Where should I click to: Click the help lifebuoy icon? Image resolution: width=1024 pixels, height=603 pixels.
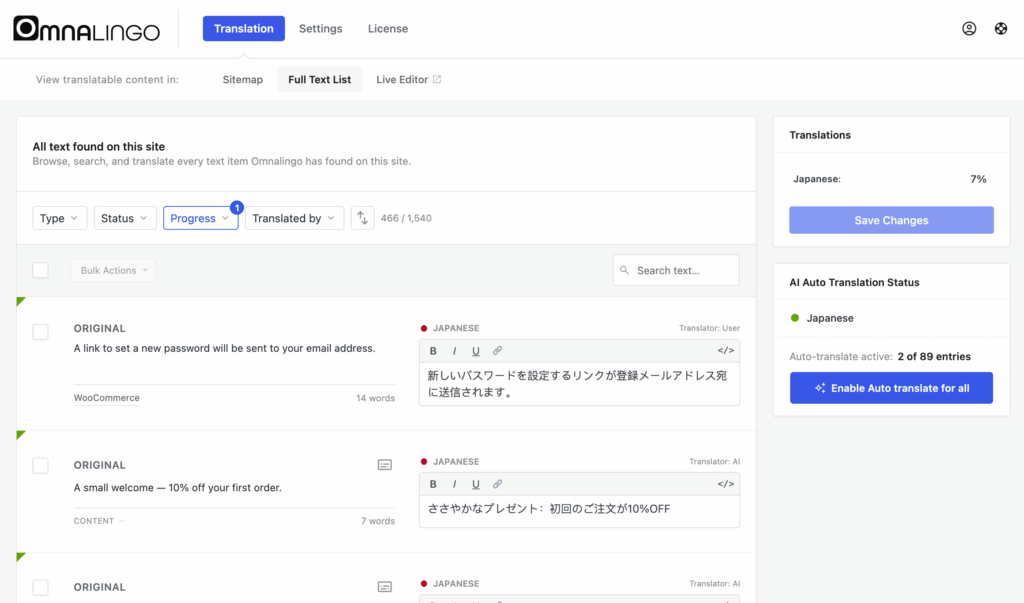coord(1000,29)
